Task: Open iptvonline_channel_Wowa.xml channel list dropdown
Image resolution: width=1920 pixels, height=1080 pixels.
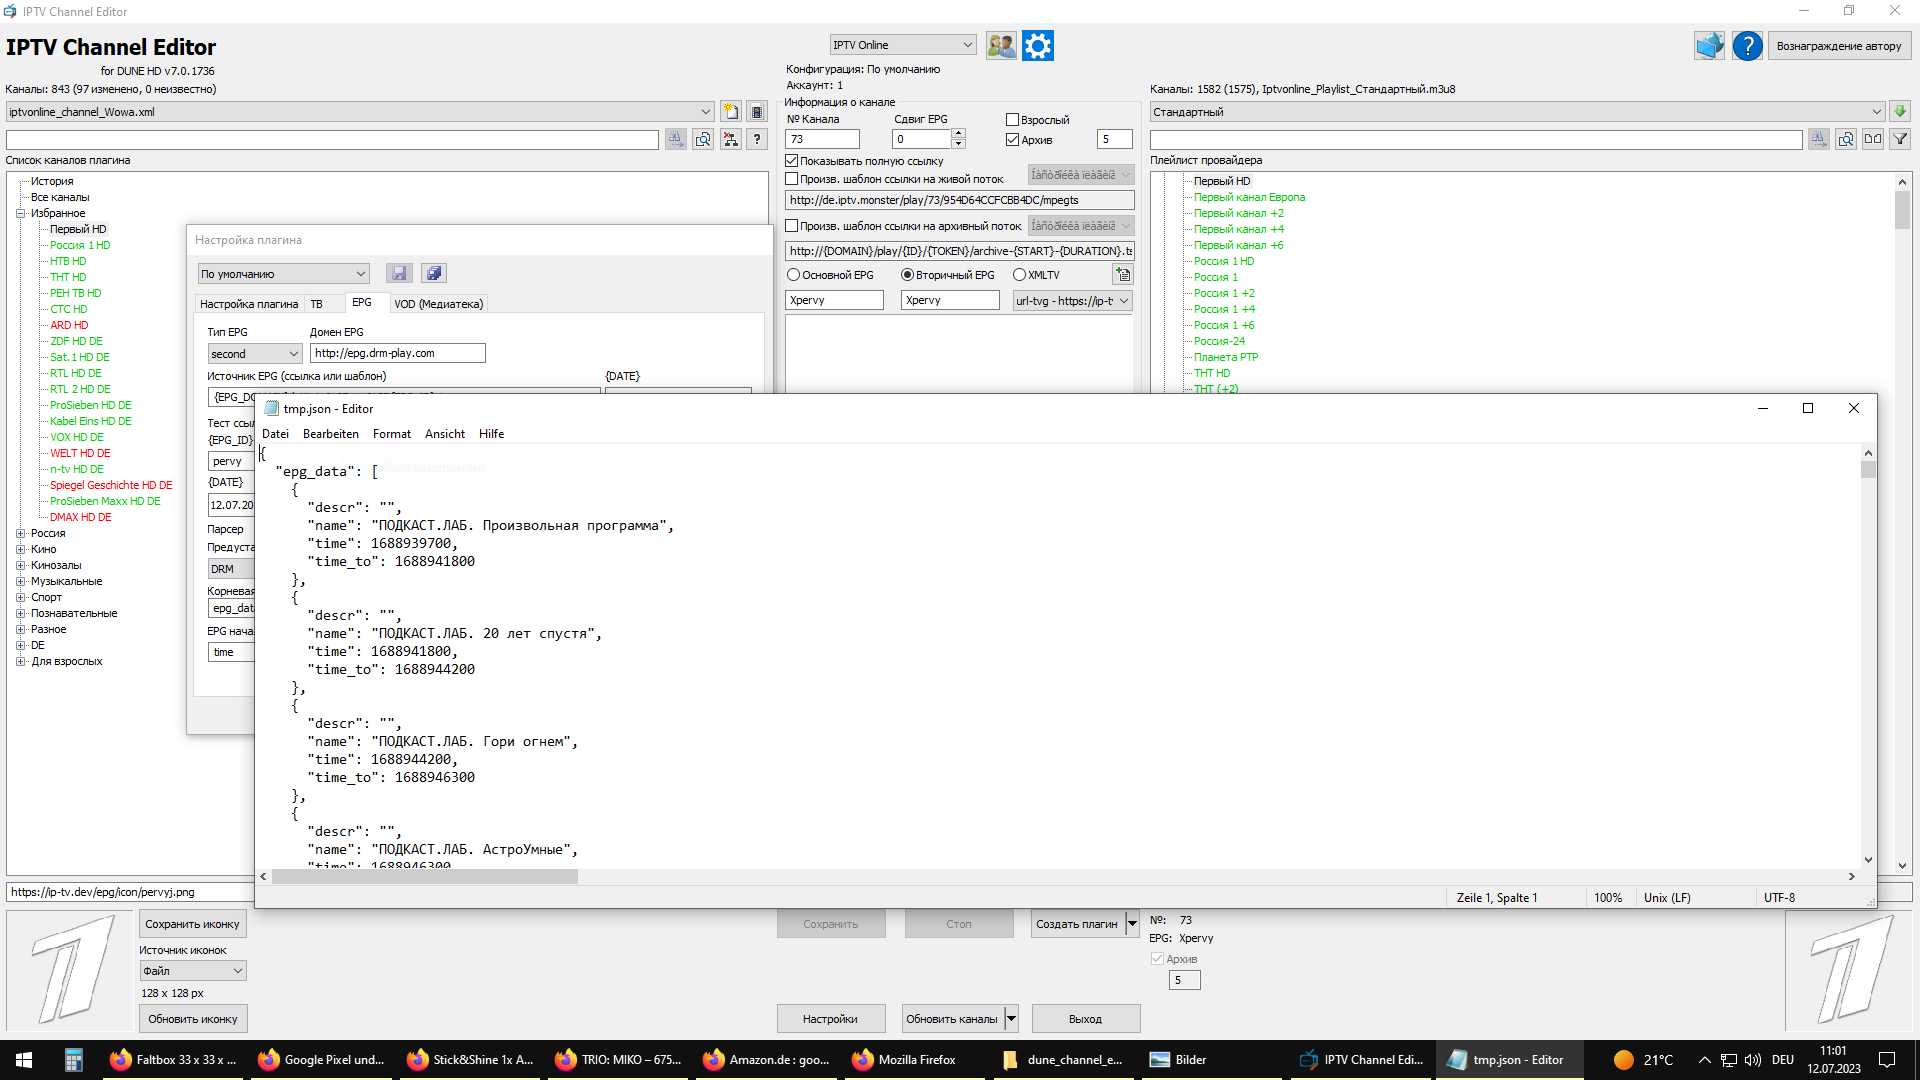Action: pyautogui.click(x=360, y=112)
